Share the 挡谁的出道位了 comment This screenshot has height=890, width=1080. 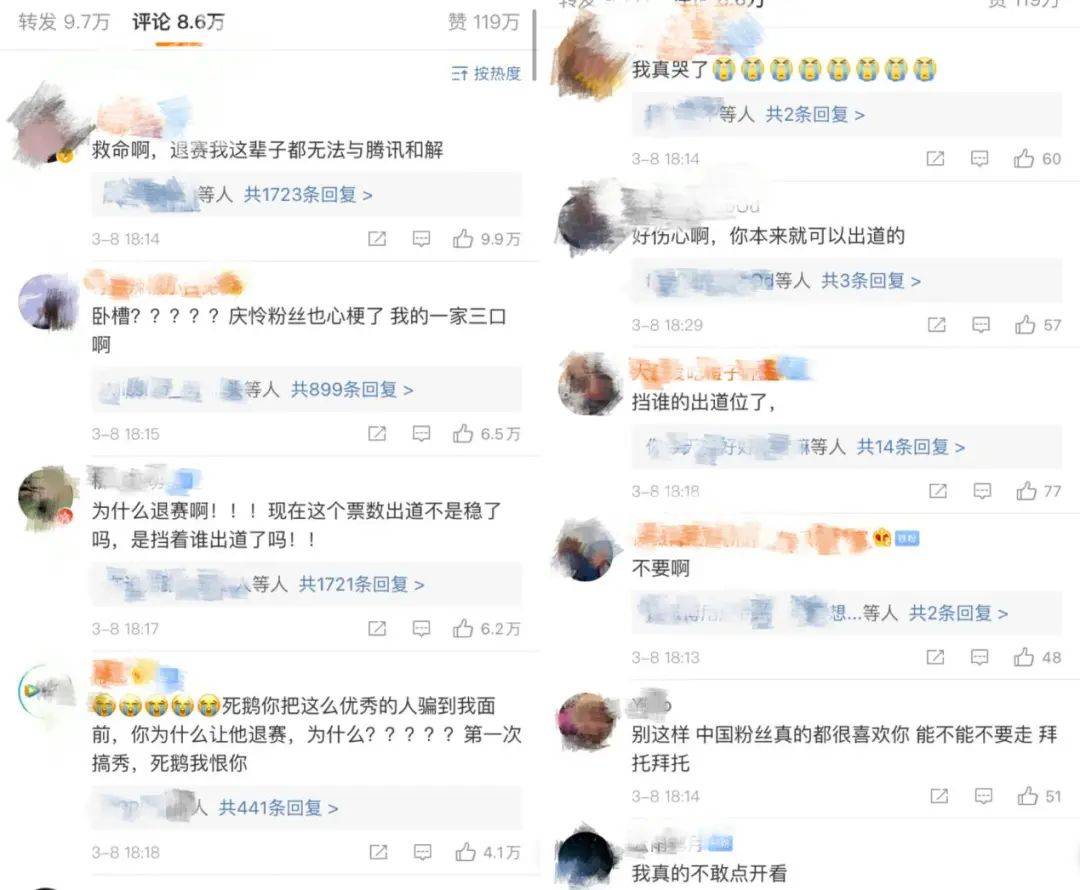[938, 490]
